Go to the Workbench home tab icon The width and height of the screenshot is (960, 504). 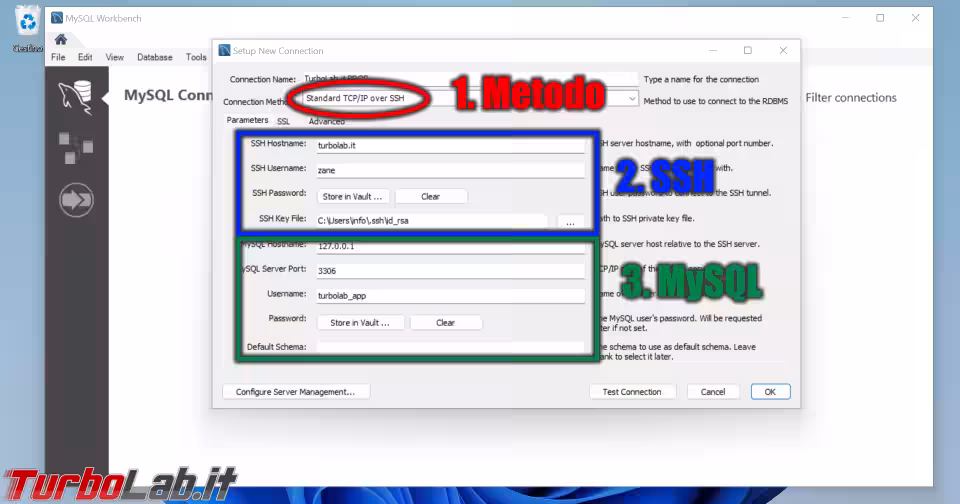(x=61, y=40)
